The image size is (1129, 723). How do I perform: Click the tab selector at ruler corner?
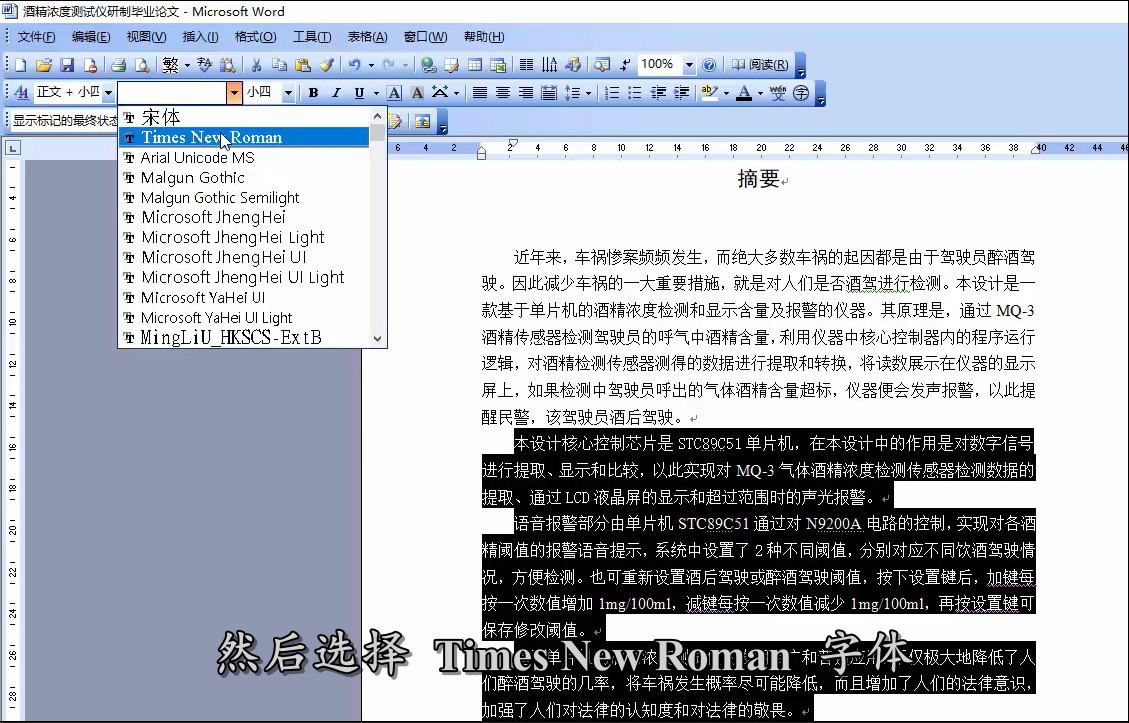click(x=13, y=148)
